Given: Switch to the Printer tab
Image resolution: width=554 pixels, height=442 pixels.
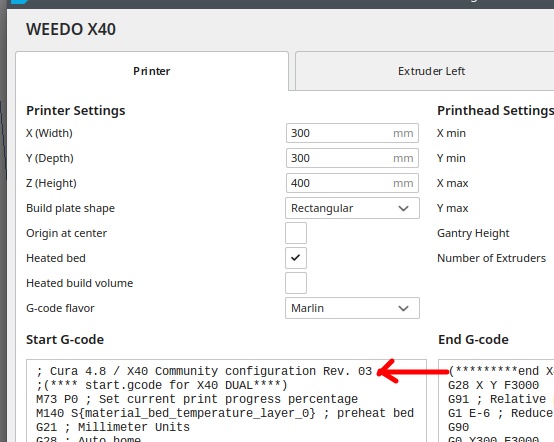Looking at the screenshot, I should [152, 71].
